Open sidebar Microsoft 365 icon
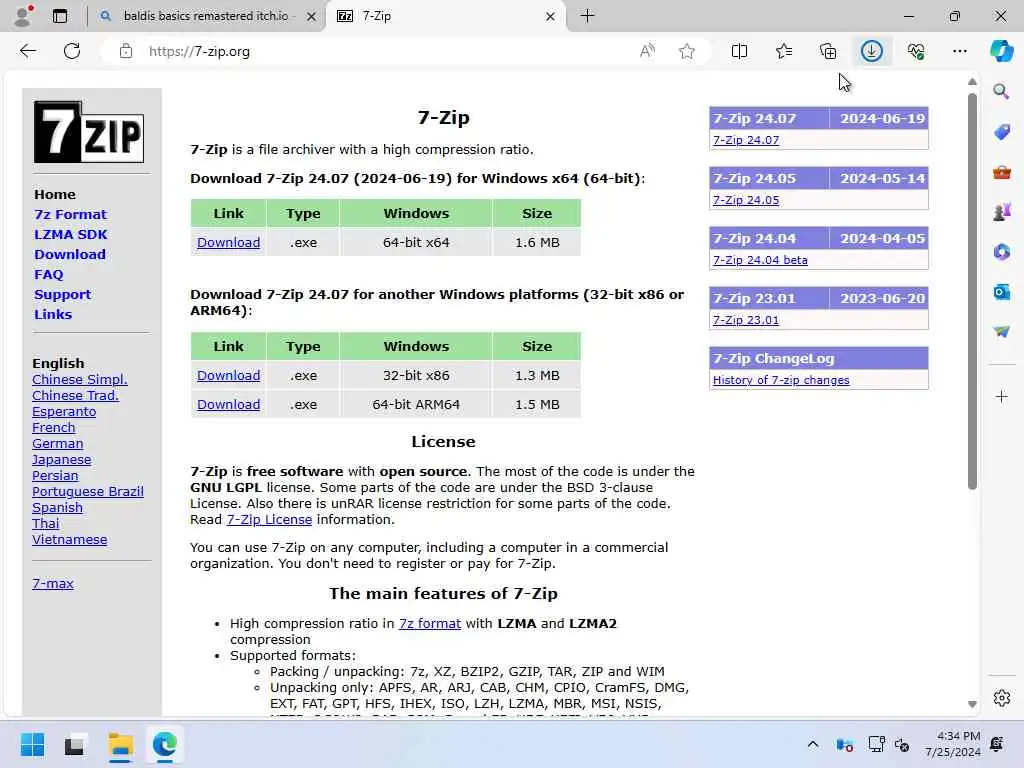 (1001, 251)
